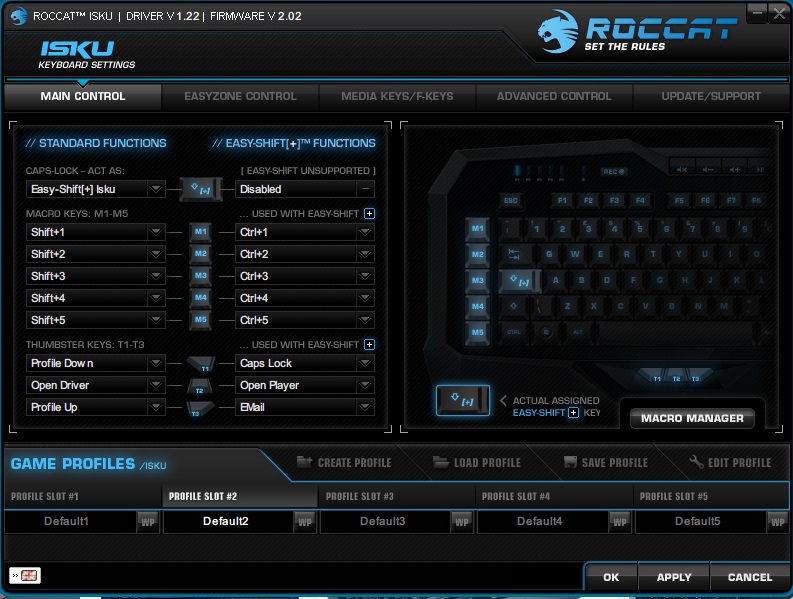Click Create Profile
This screenshot has height=599, width=793.
click(x=344, y=462)
